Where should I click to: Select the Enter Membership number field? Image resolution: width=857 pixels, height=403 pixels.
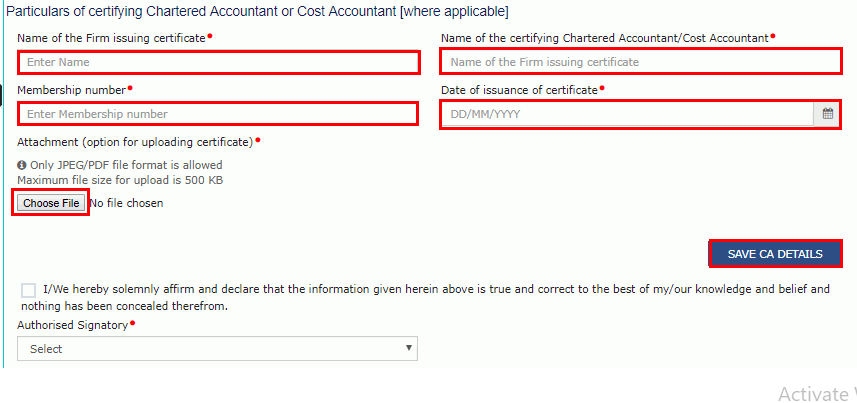(217, 114)
